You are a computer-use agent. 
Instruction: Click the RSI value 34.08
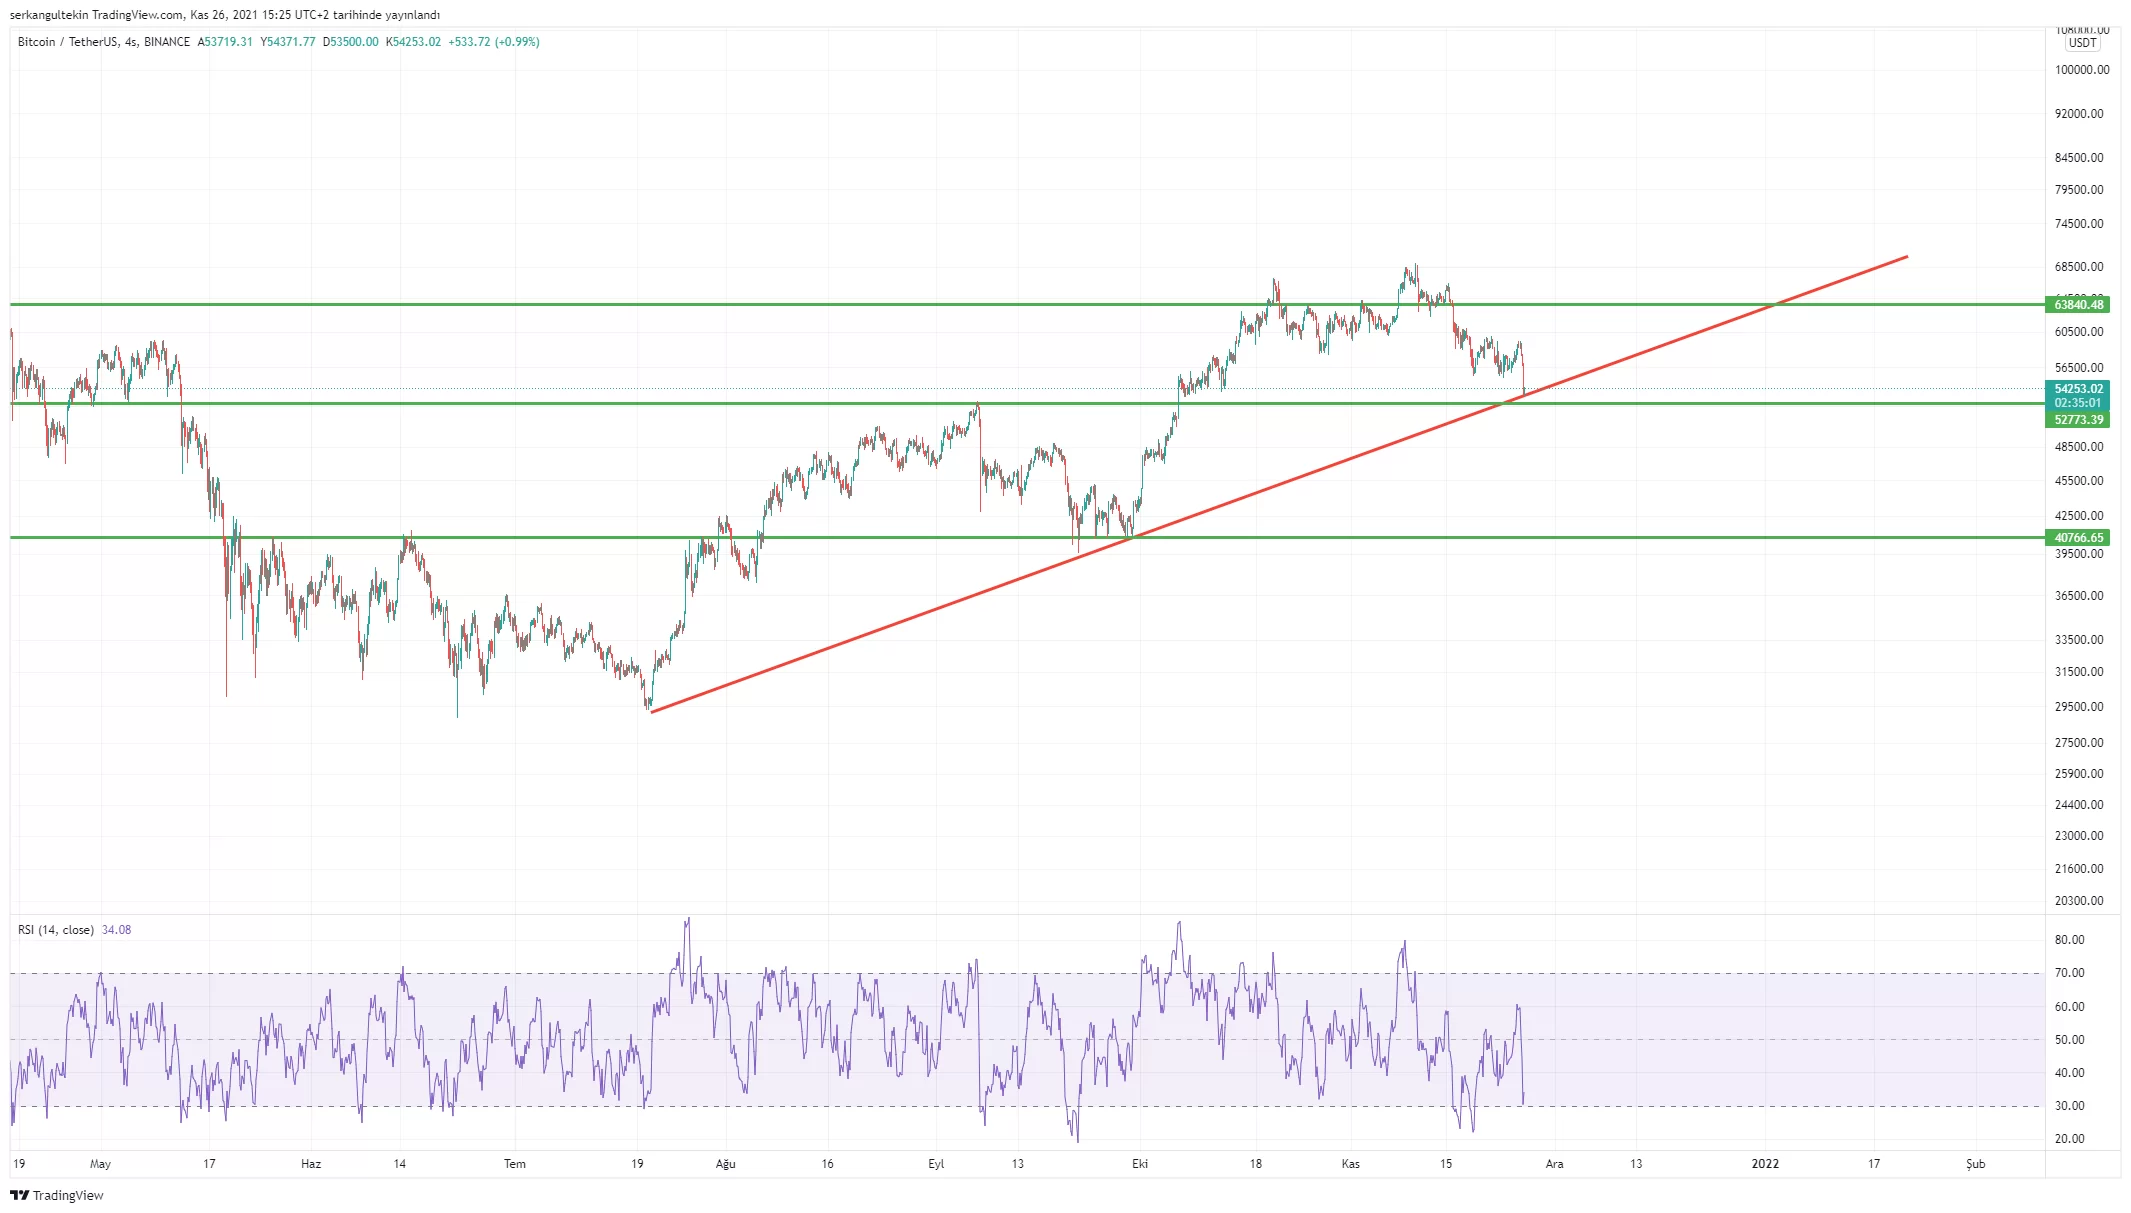point(116,930)
